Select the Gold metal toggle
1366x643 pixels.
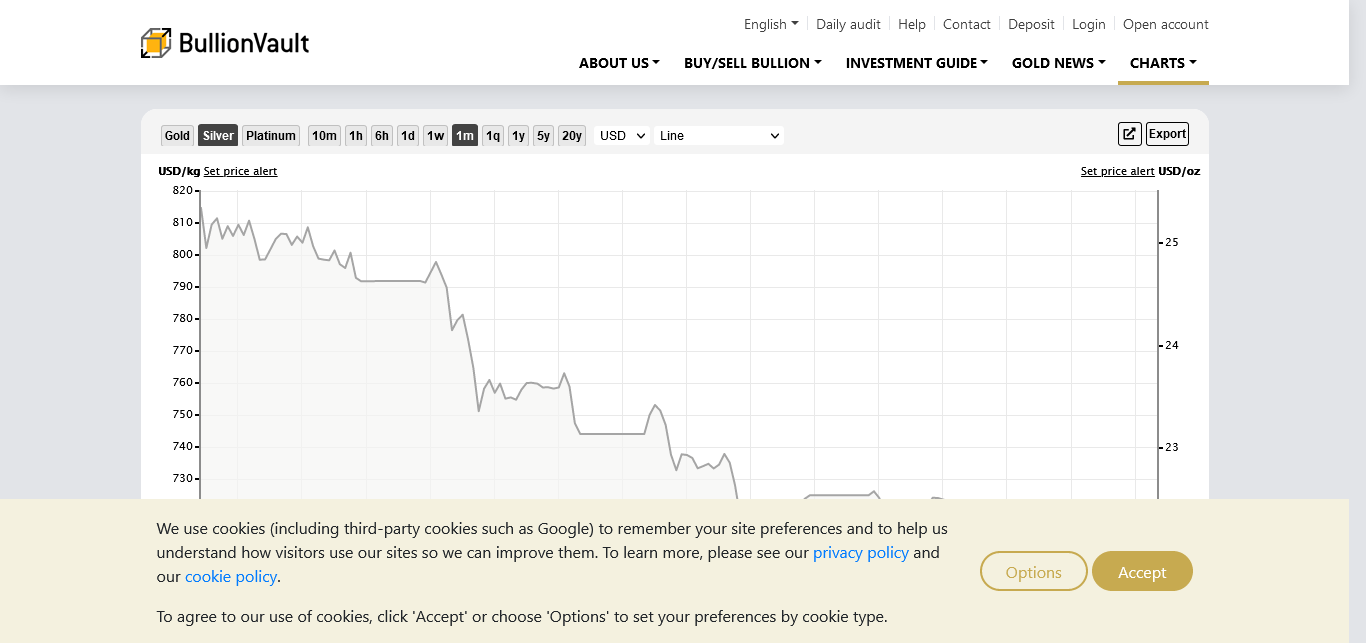pyautogui.click(x=177, y=136)
